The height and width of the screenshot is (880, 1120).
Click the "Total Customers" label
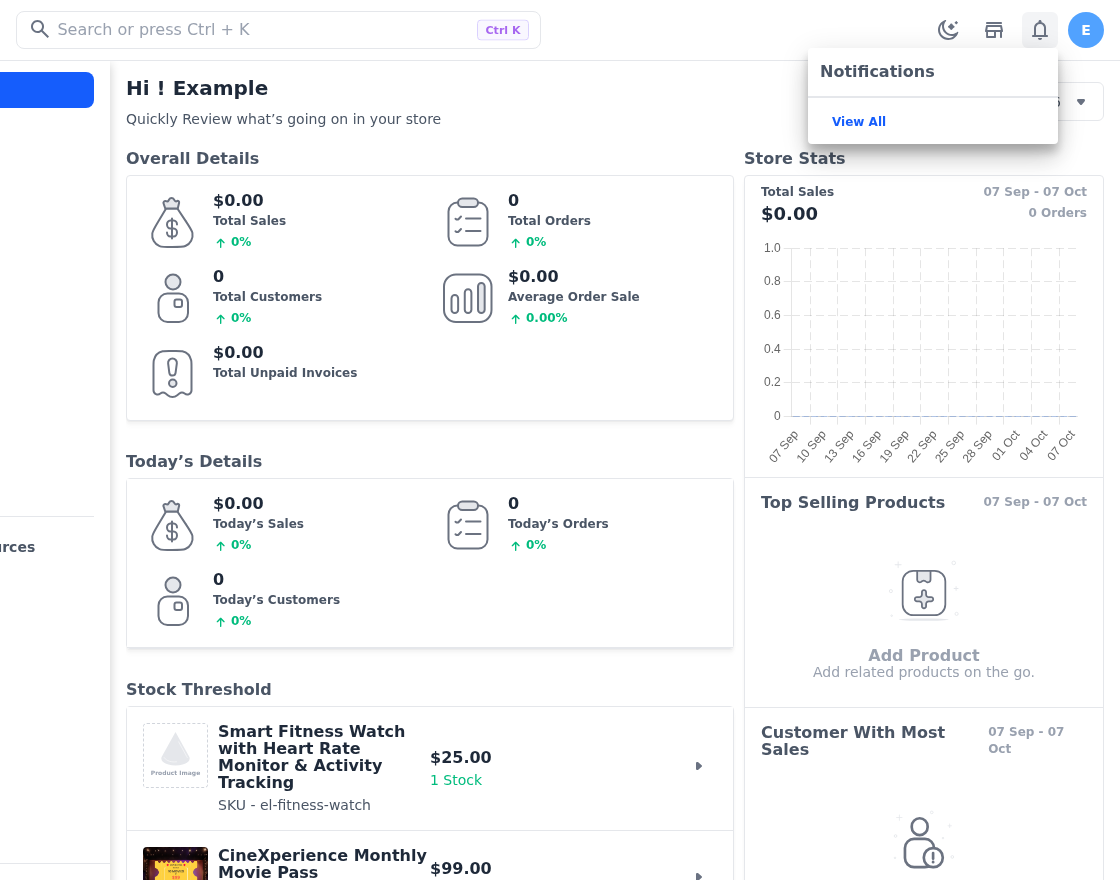267,296
